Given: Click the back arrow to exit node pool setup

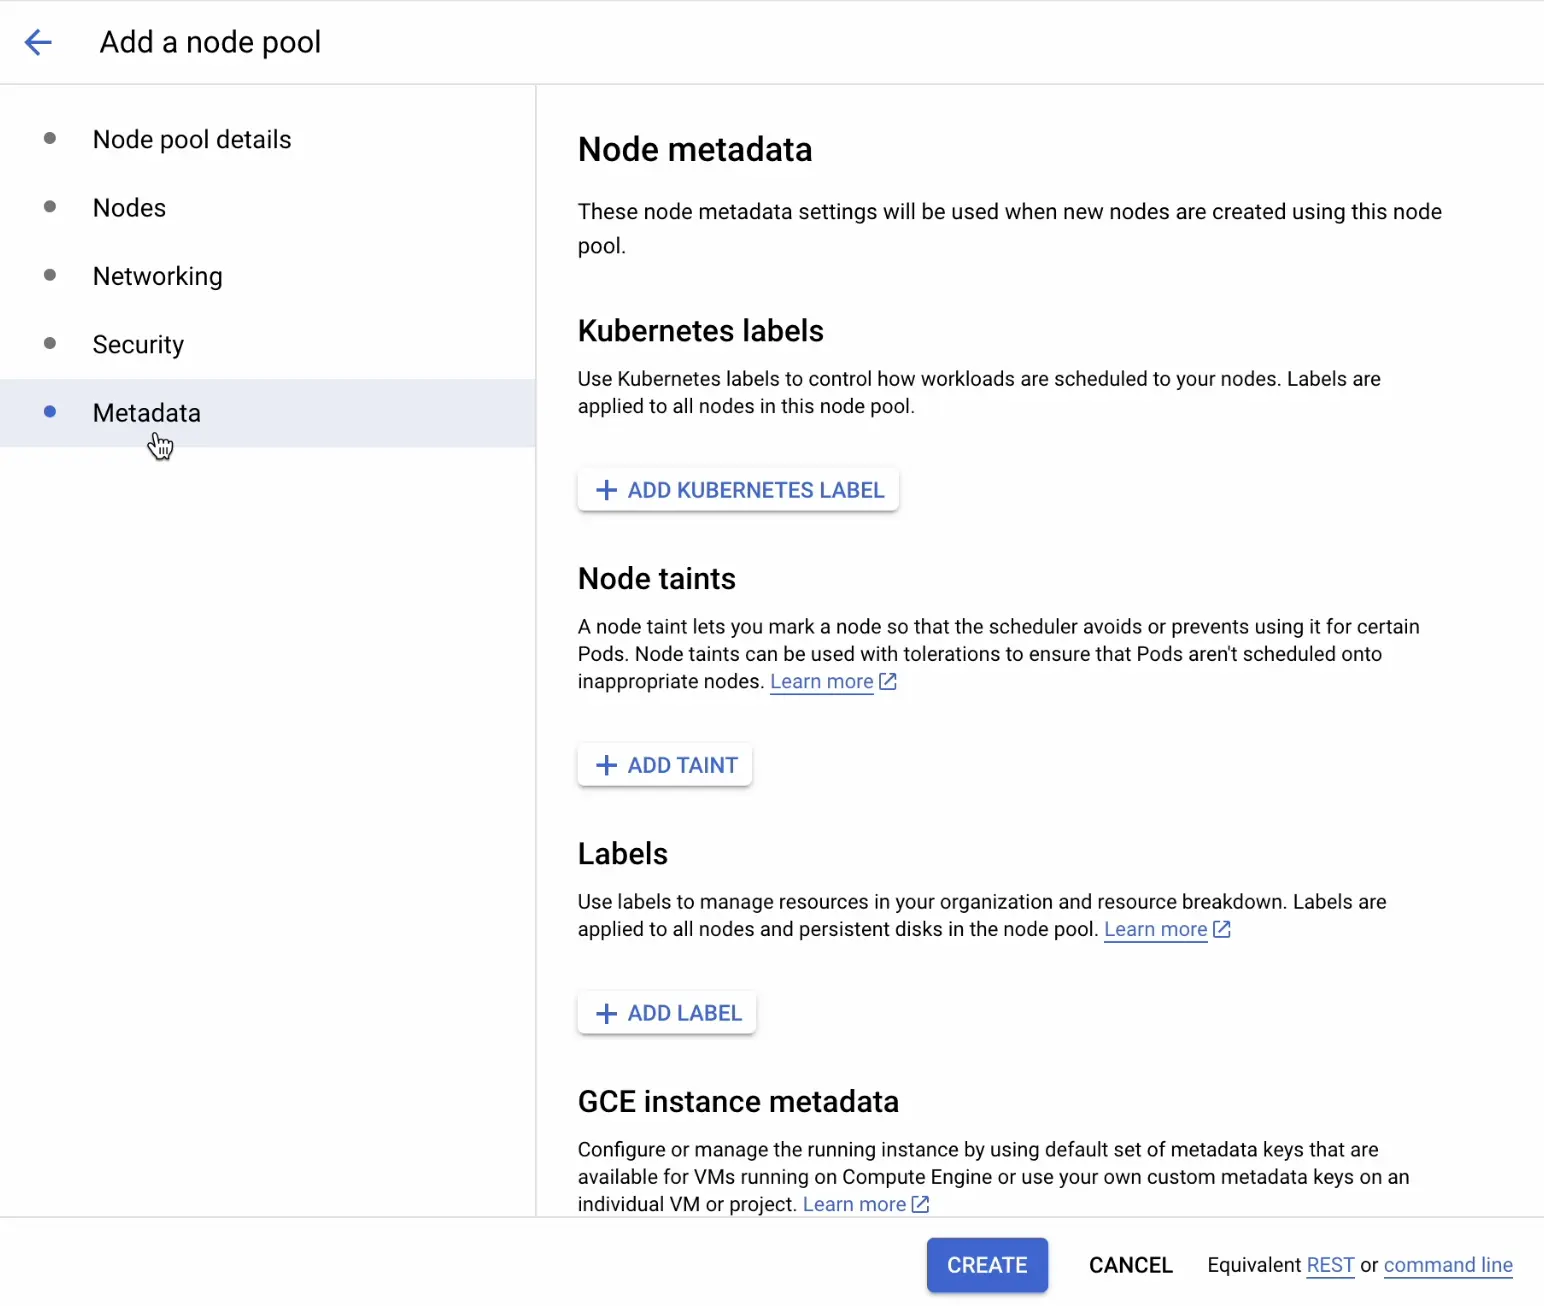Looking at the screenshot, I should tap(38, 42).
